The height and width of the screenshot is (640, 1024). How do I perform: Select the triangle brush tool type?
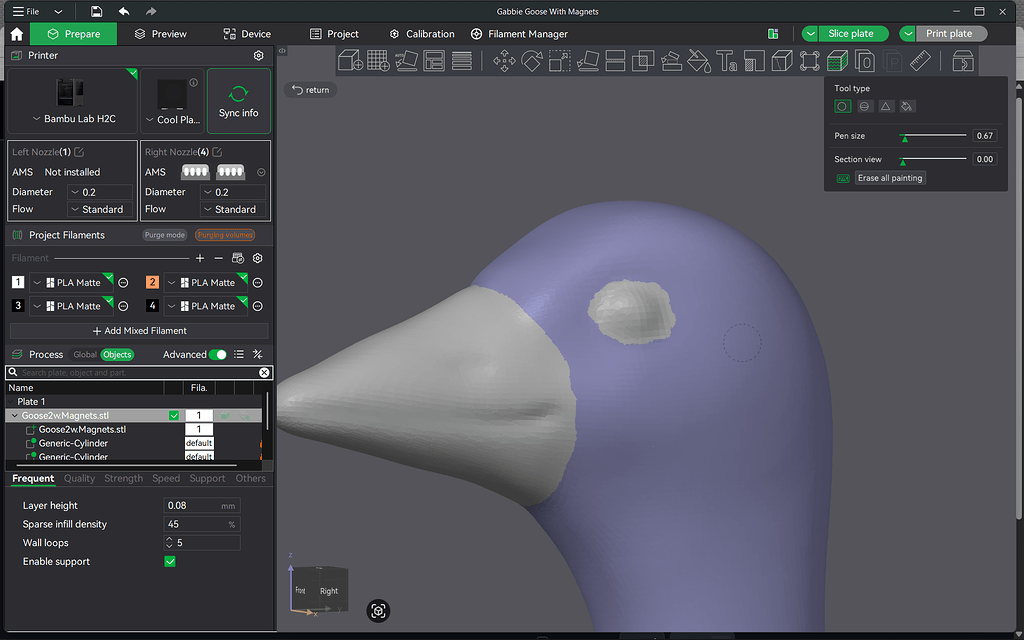click(886, 106)
